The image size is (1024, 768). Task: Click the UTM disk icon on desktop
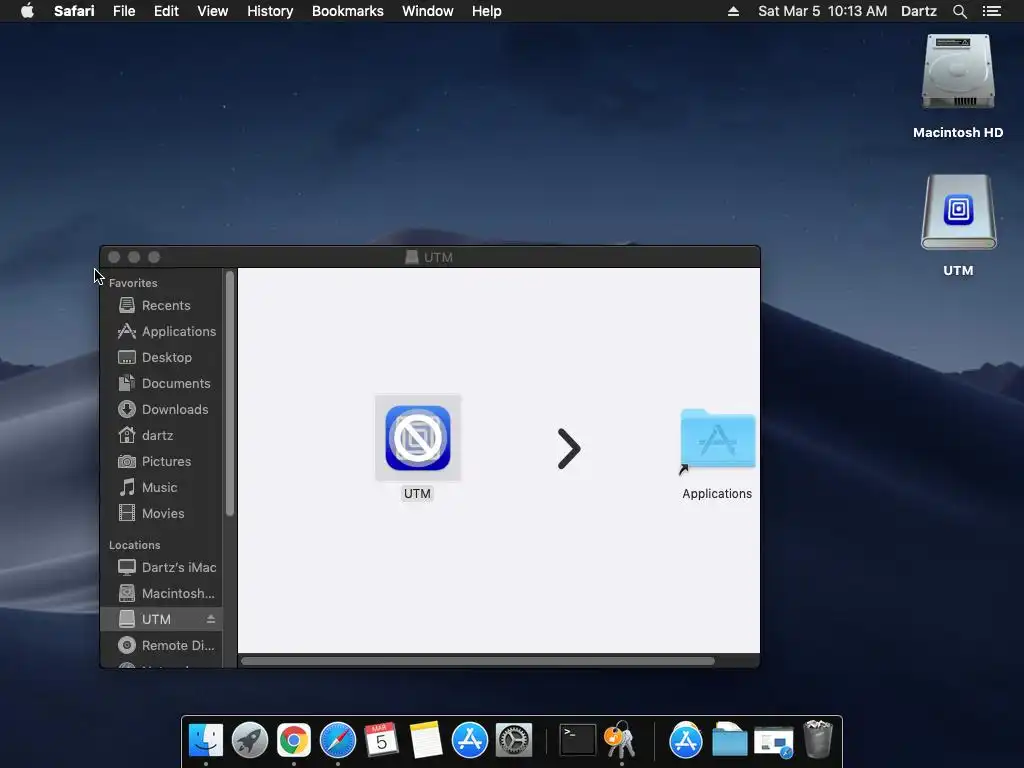(958, 212)
